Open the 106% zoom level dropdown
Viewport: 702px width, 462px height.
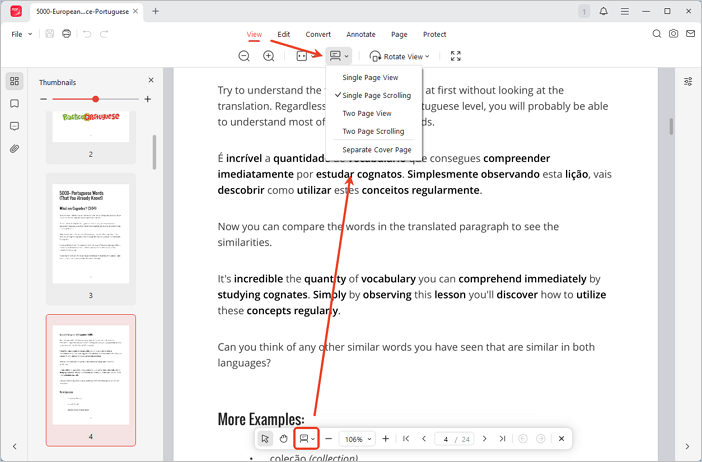point(357,439)
